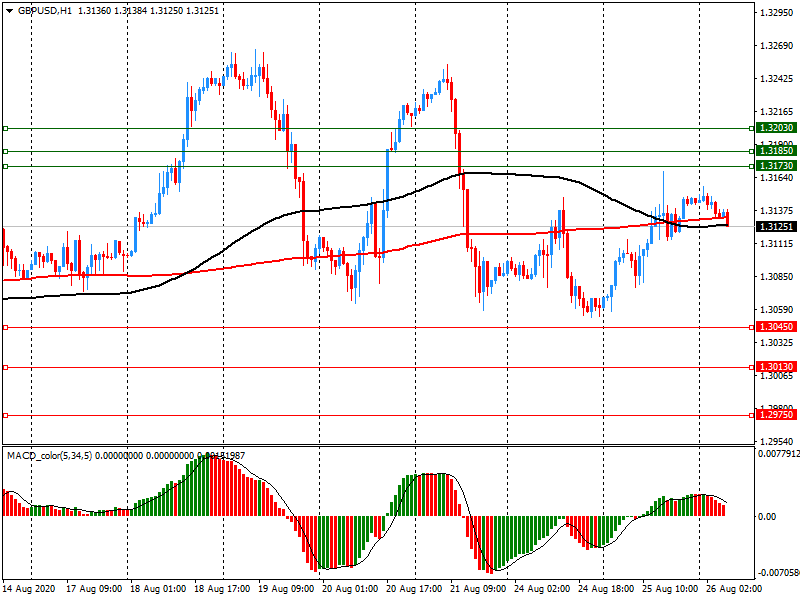800x600 pixels.
Task: Click the MACD 0.00 zero scale value
Action: tap(767, 517)
